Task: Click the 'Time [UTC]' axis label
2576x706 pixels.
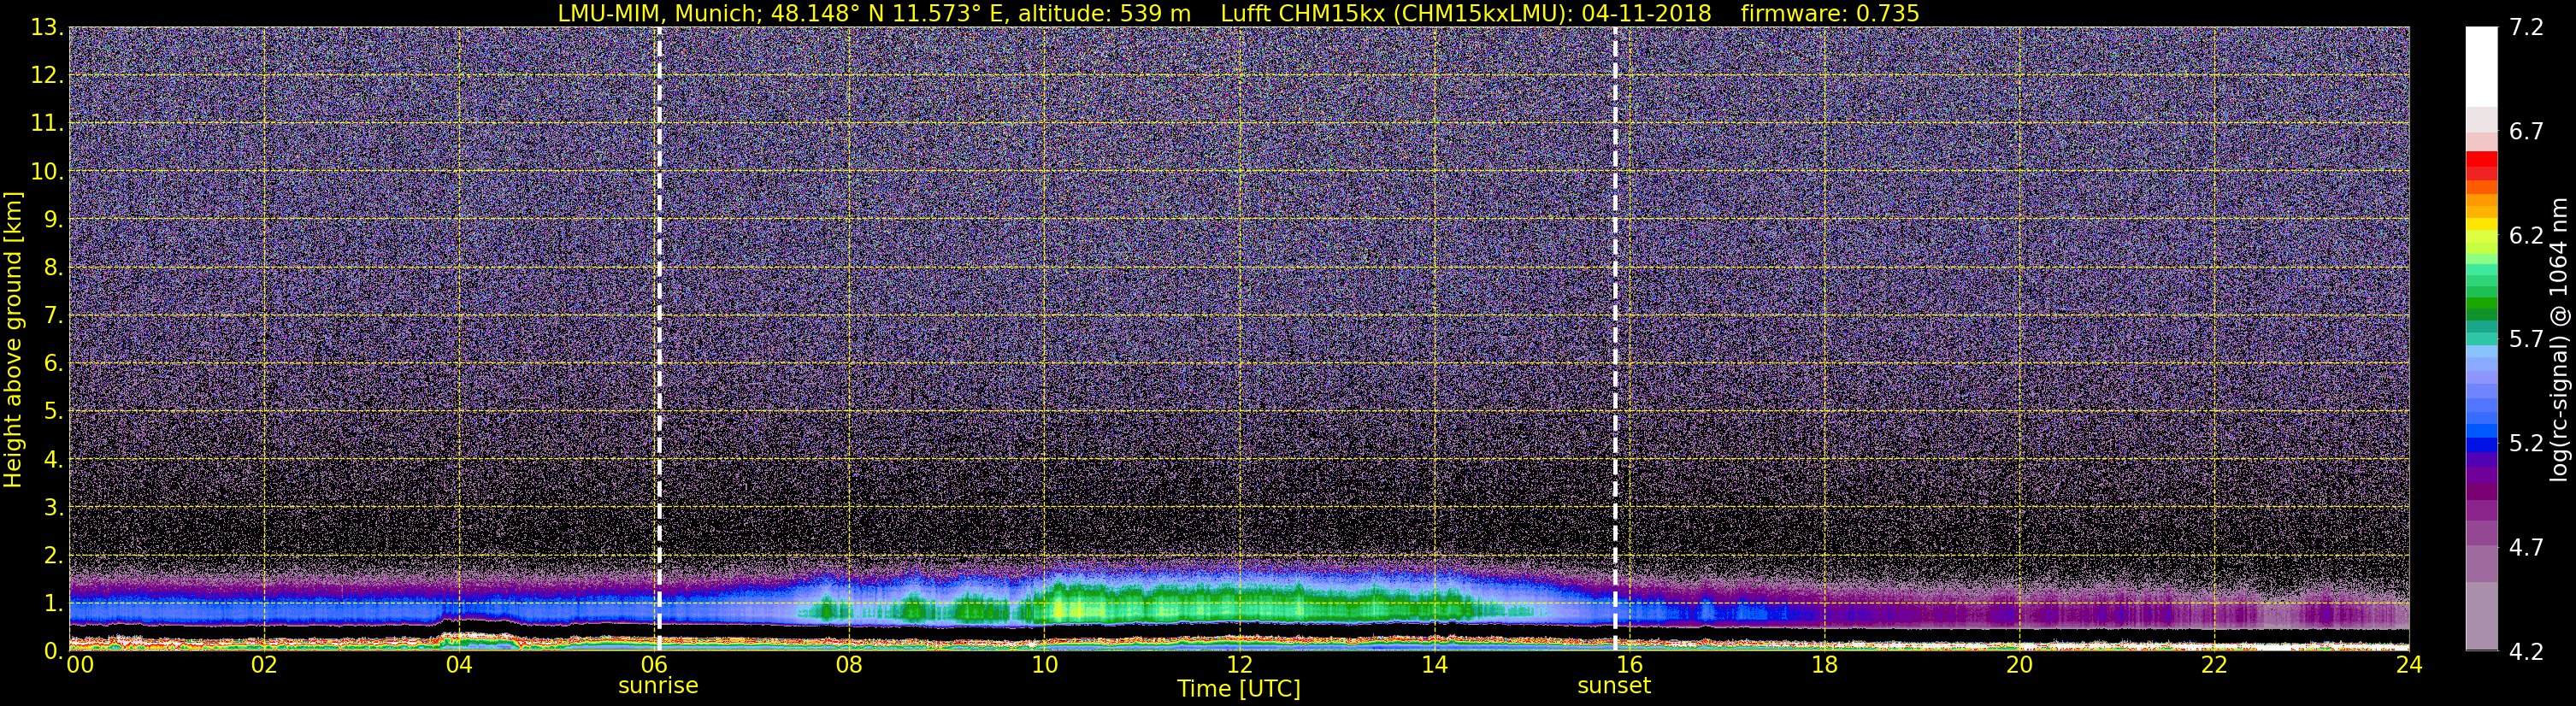Action: 1239,689
